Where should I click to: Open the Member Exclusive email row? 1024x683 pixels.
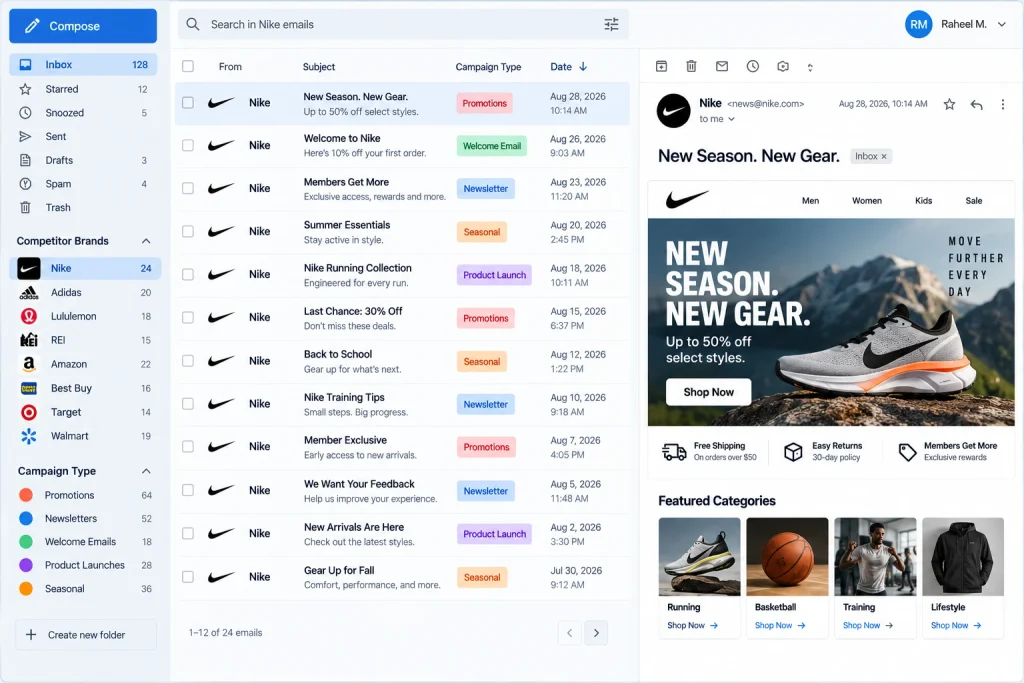tap(402, 447)
